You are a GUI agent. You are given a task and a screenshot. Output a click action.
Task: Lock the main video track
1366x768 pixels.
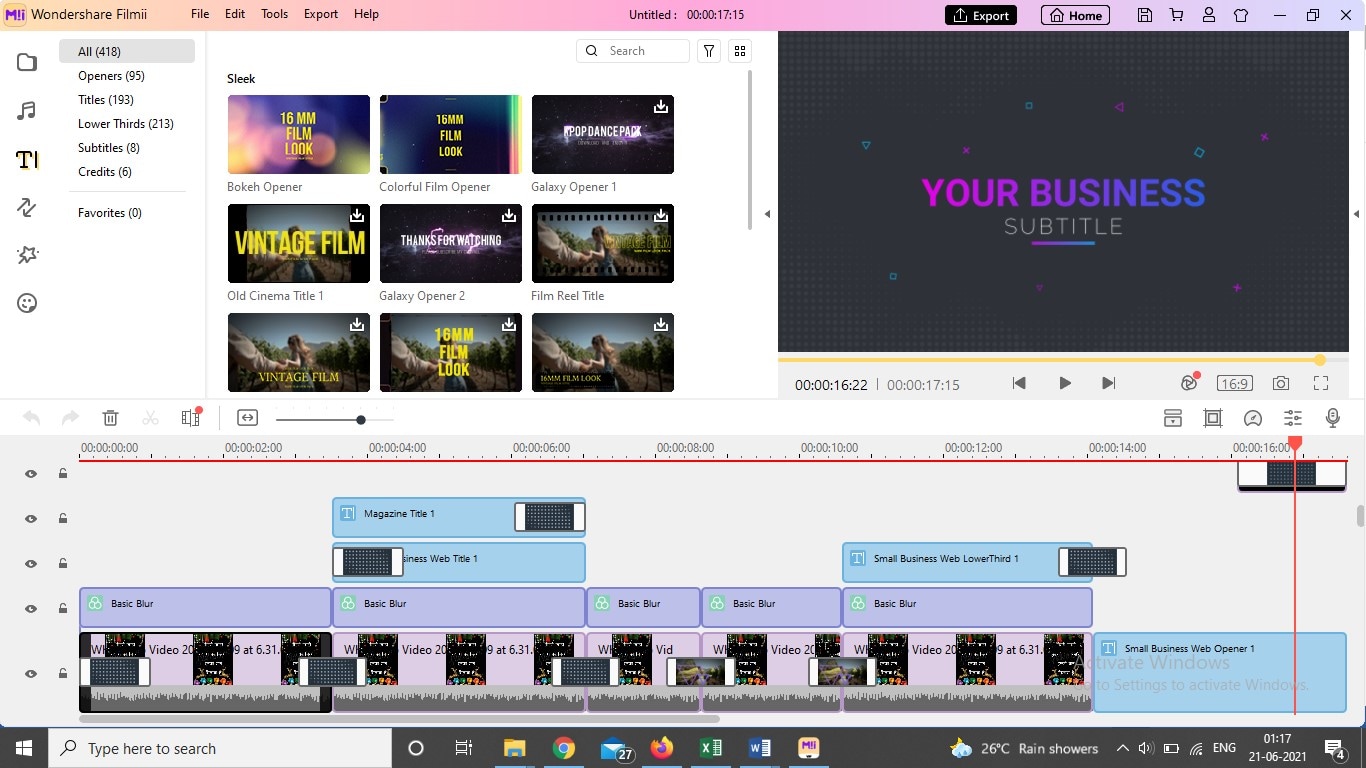click(x=63, y=674)
